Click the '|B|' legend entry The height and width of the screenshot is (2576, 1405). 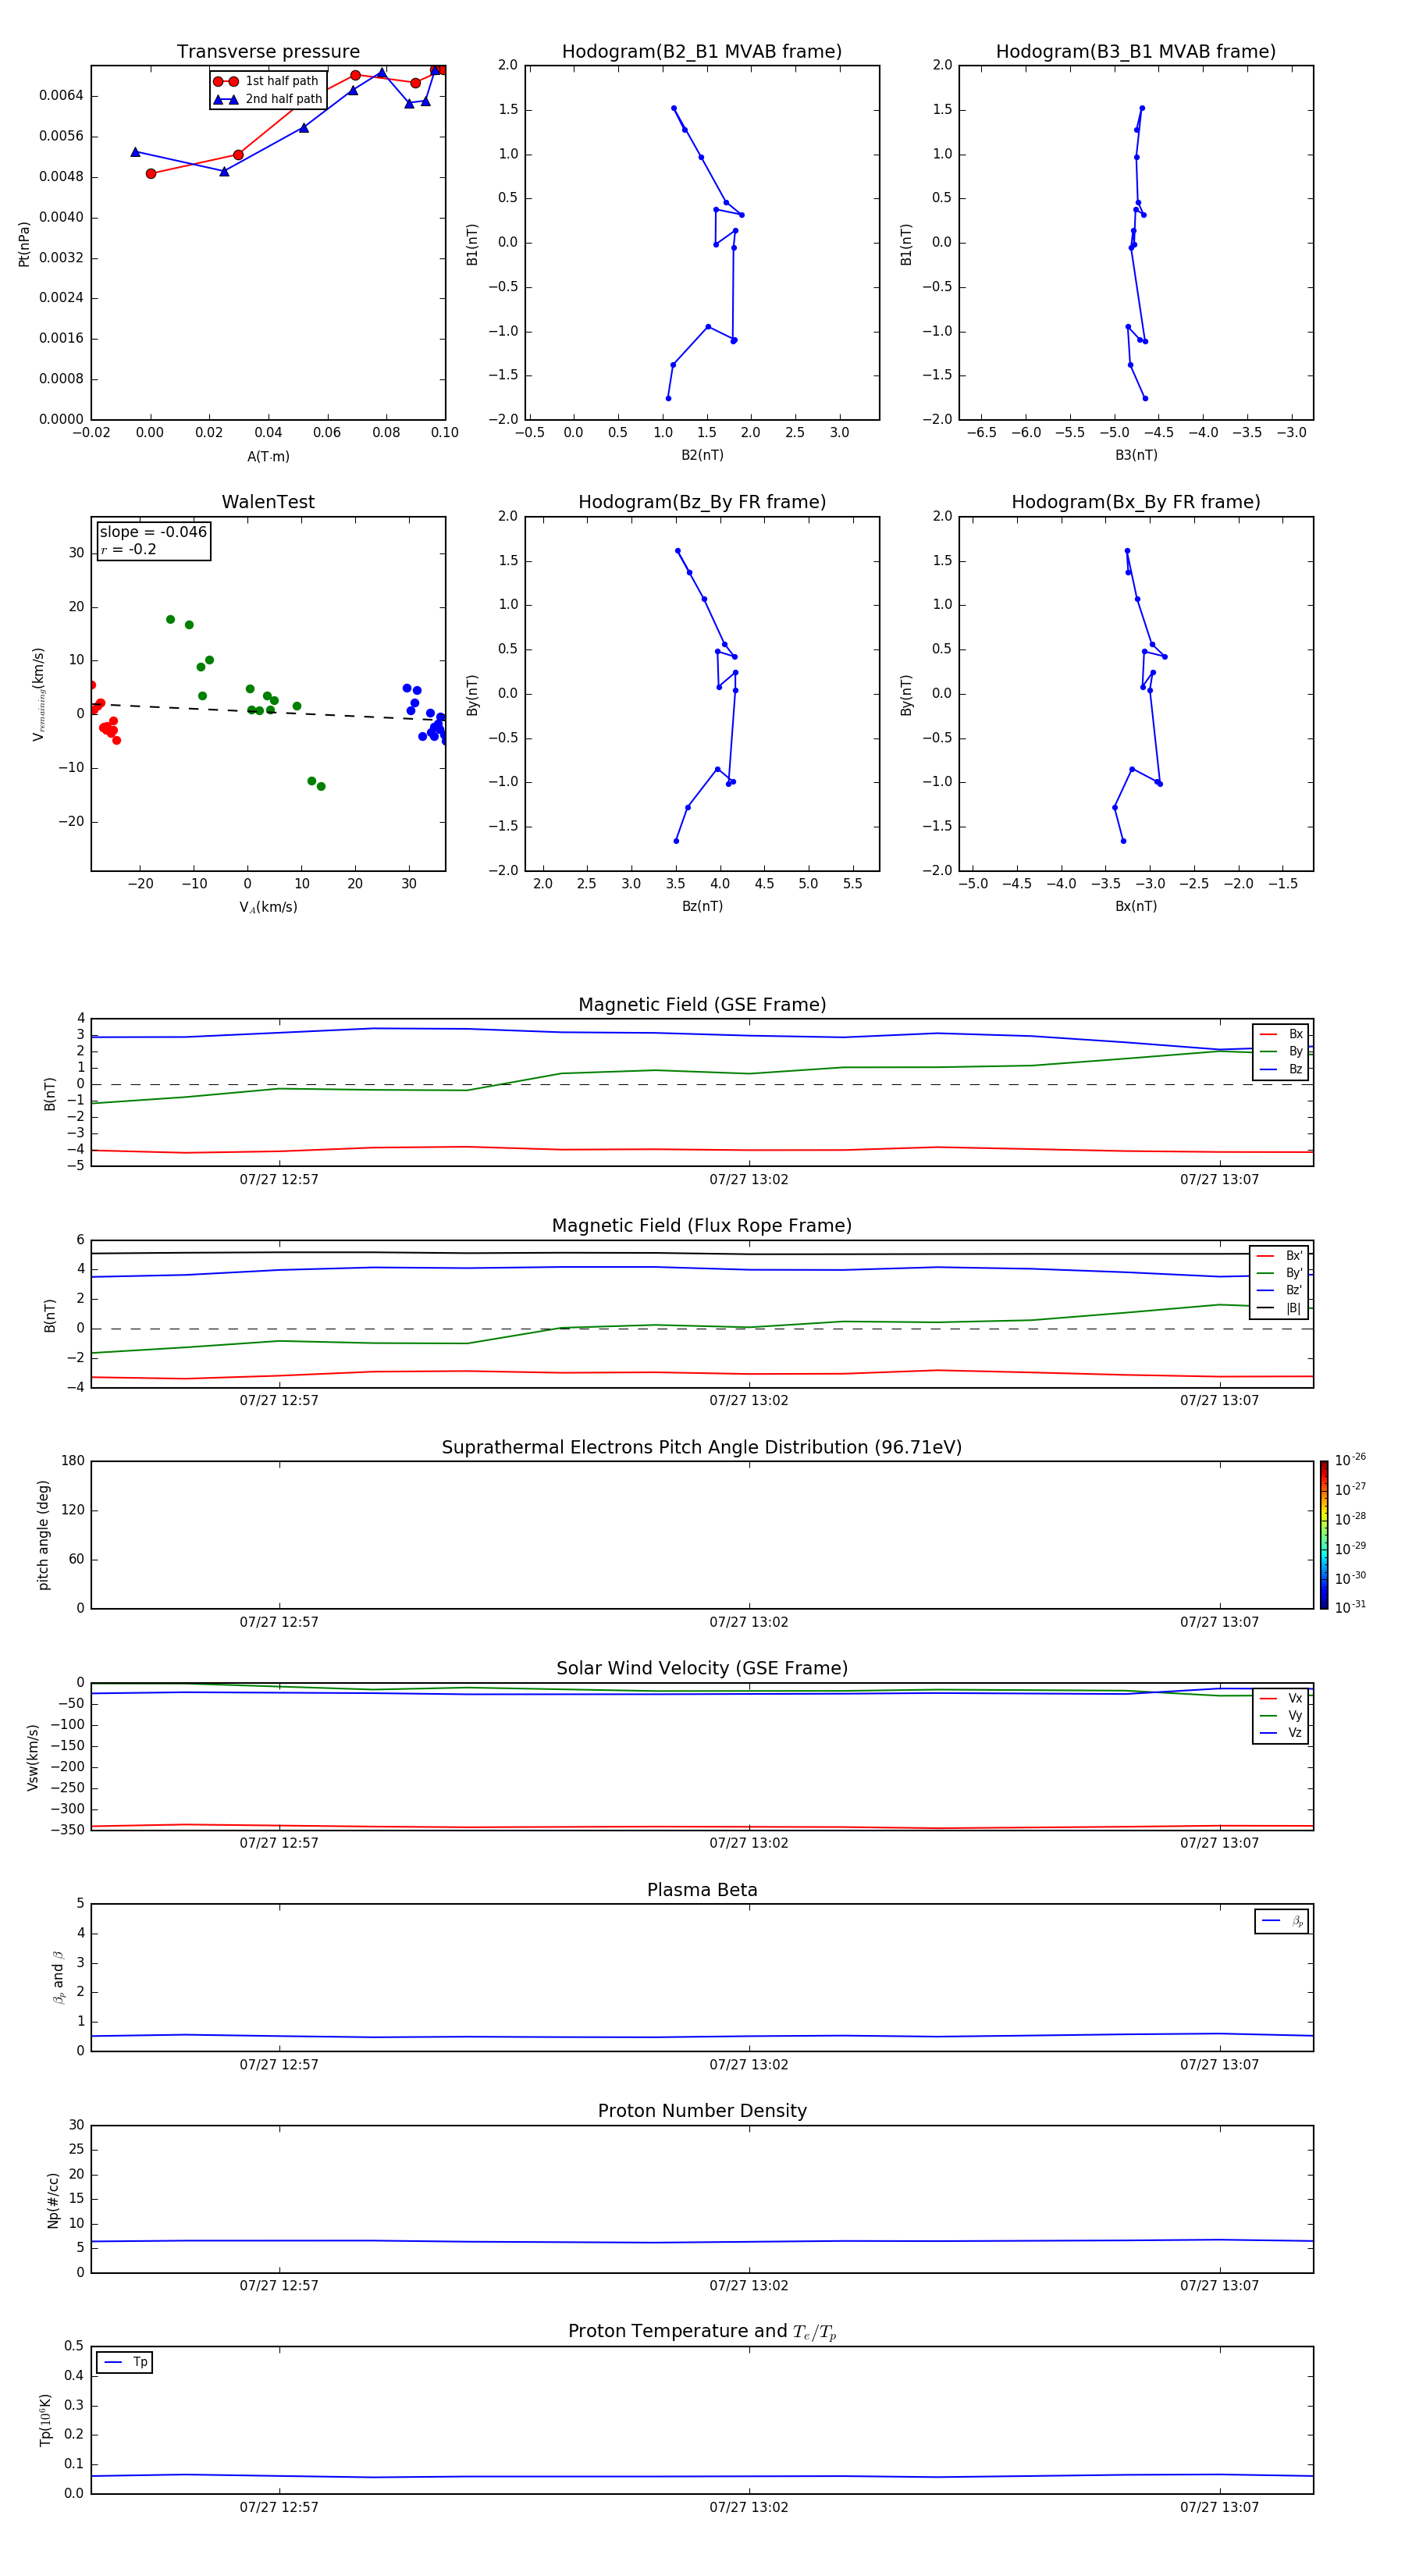1279,1308
